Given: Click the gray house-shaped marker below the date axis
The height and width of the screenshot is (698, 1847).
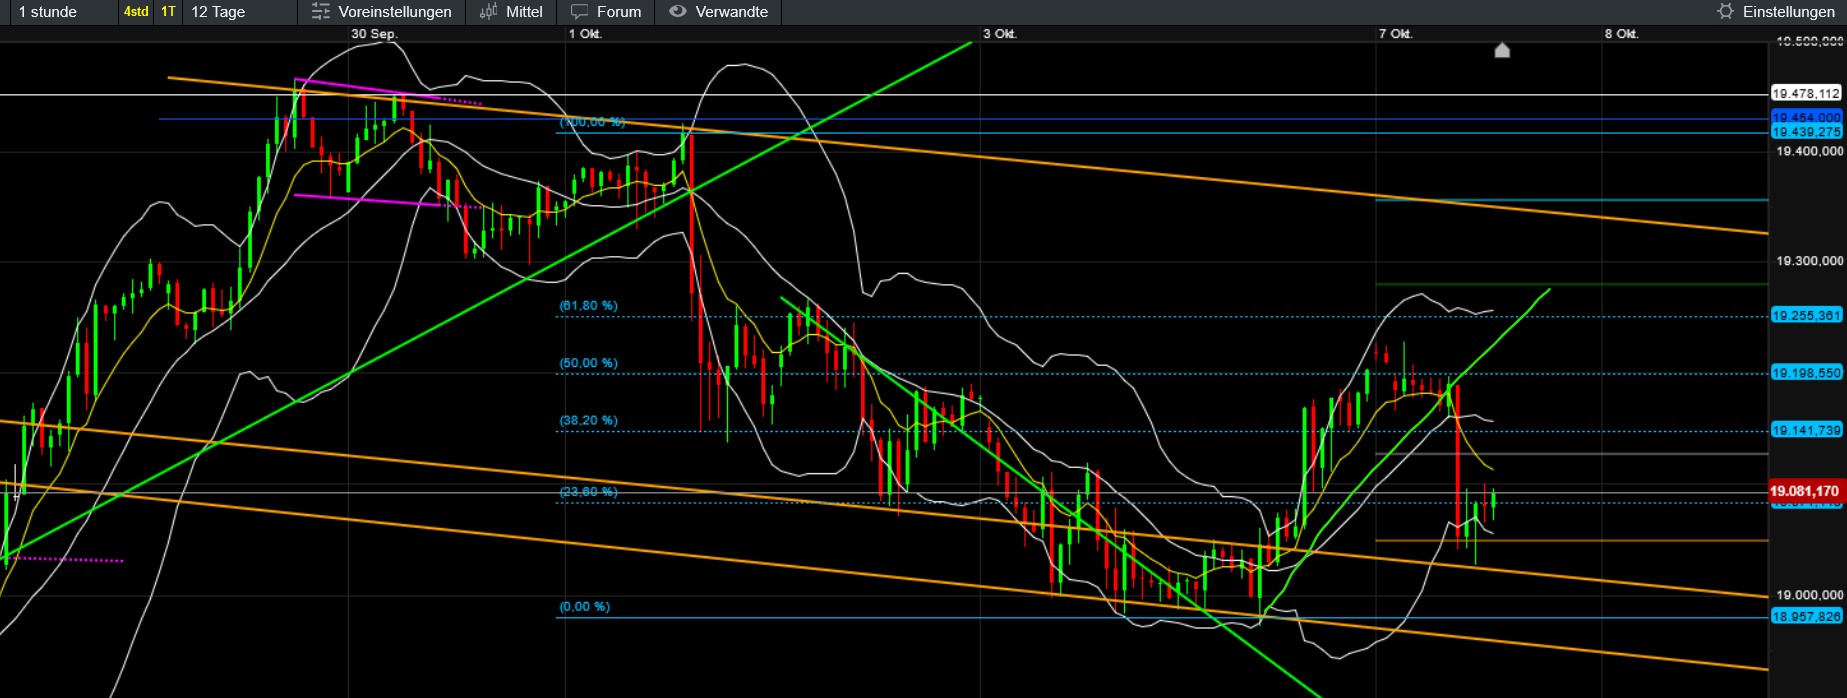Looking at the screenshot, I should point(1502,50).
